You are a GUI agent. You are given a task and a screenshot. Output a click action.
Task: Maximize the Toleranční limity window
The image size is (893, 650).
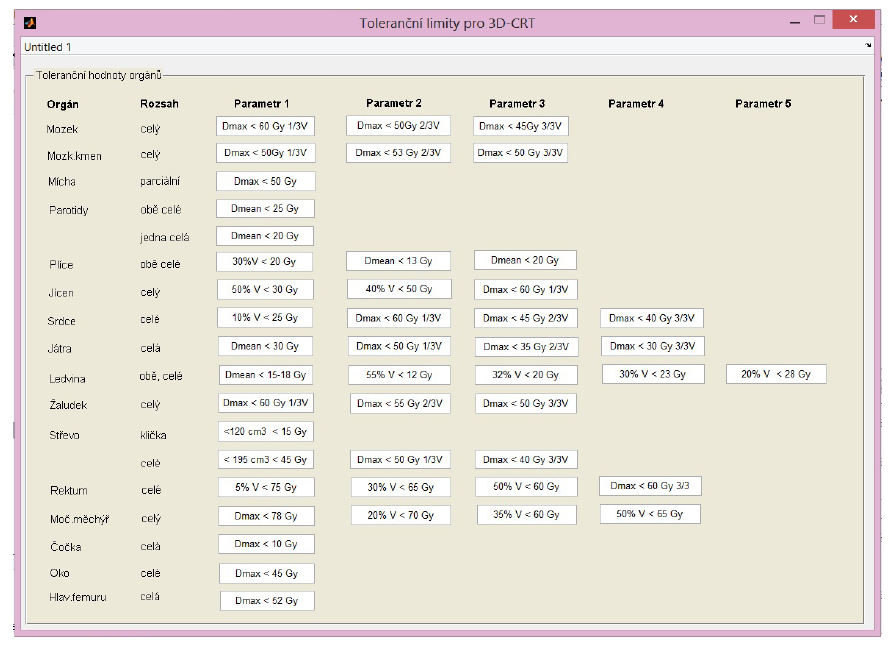pyautogui.click(x=819, y=19)
